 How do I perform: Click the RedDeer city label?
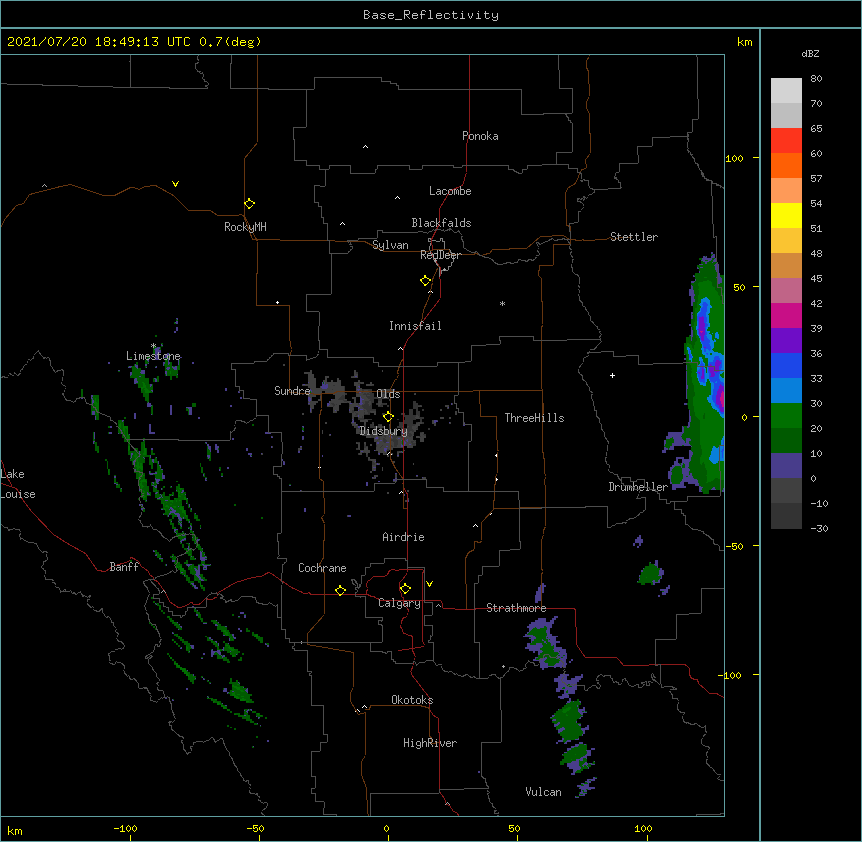point(440,255)
